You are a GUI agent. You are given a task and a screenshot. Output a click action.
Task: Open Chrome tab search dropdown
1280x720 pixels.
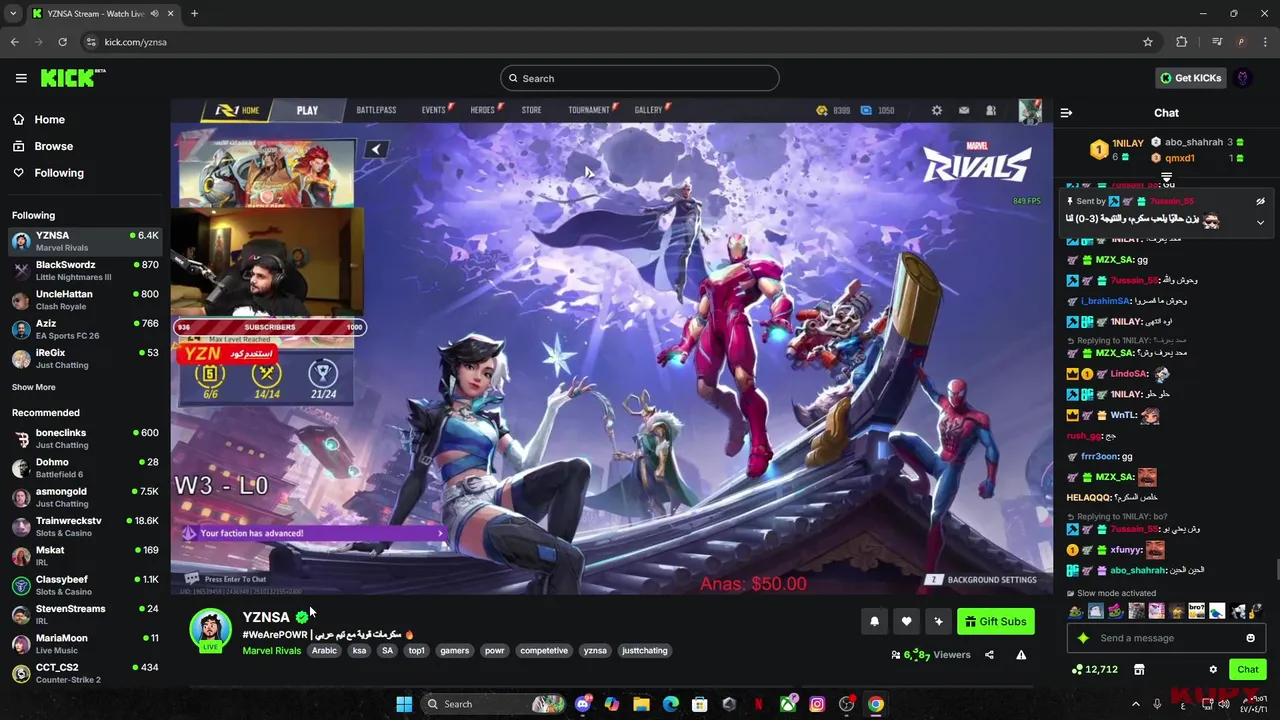click(x=13, y=13)
